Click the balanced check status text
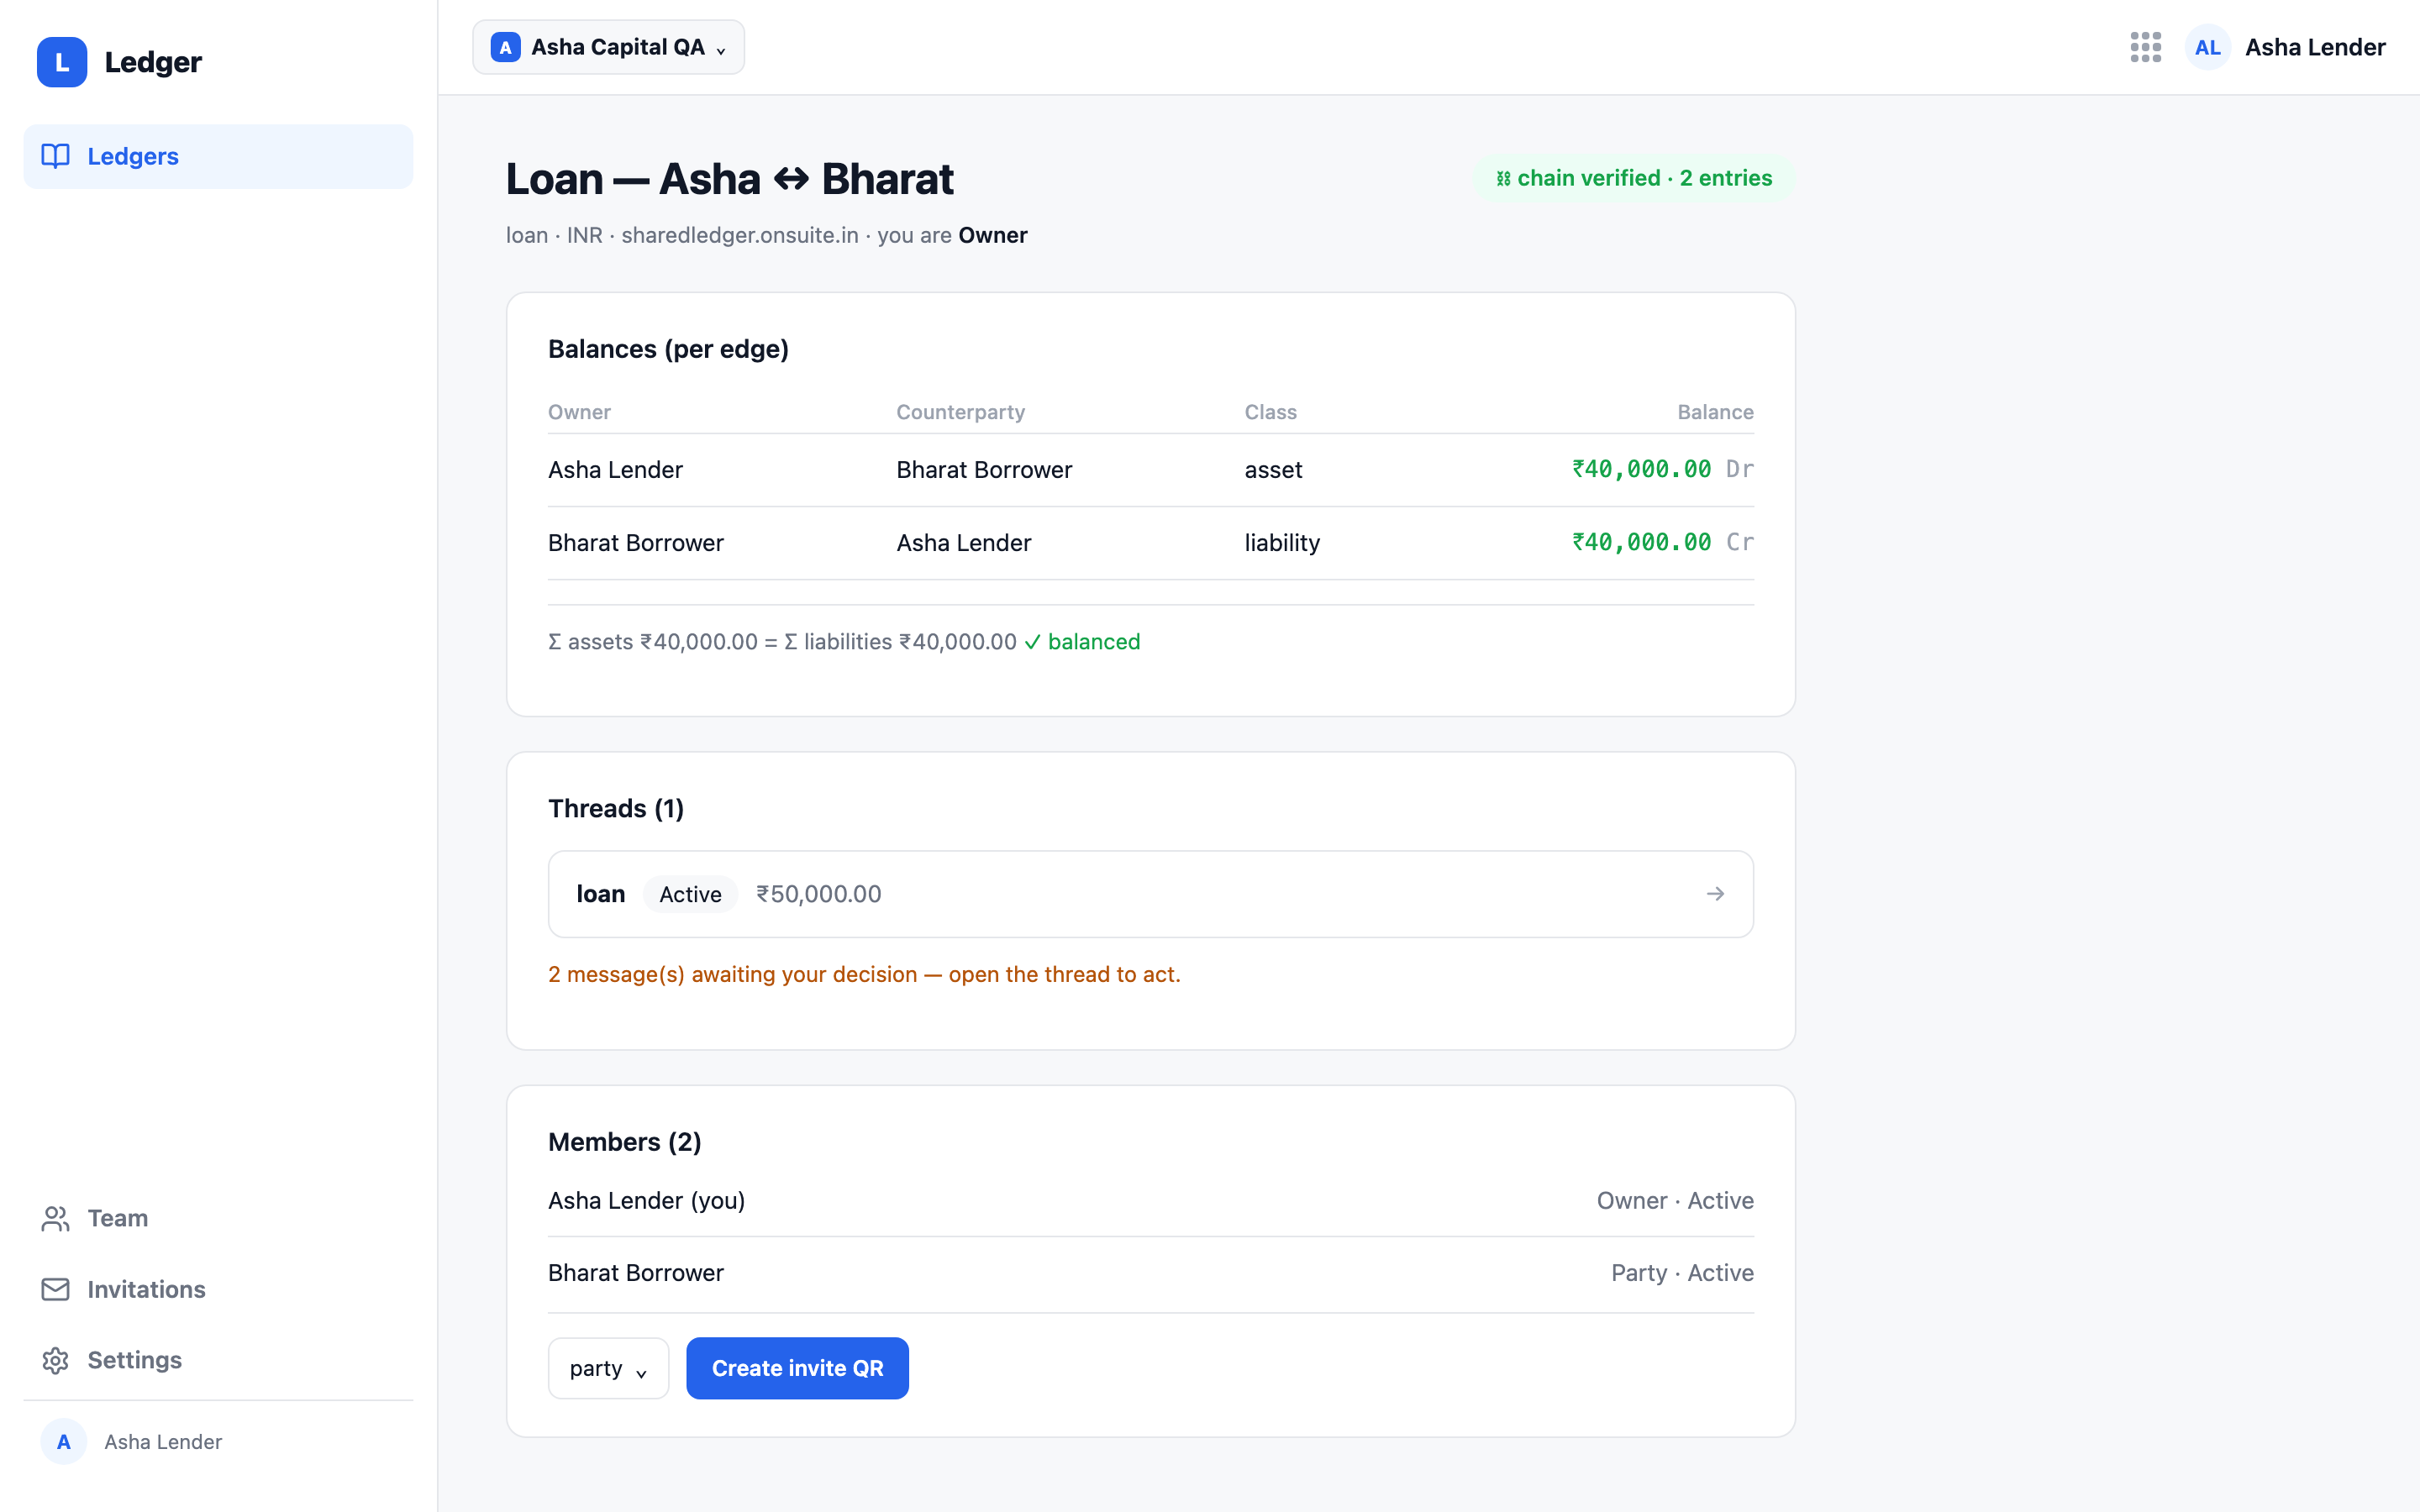The height and width of the screenshot is (1512, 2420). pyautogui.click(x=1082, y=641)
